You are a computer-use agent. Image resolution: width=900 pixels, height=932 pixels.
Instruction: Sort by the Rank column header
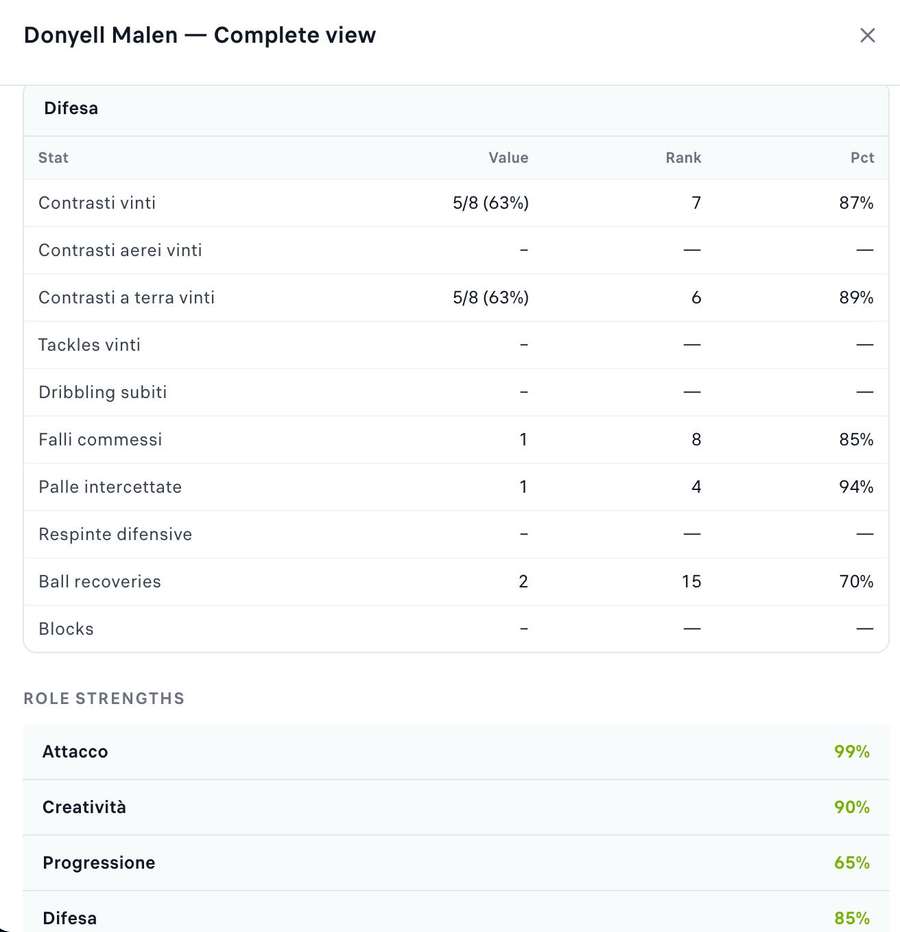coord(683,158)
